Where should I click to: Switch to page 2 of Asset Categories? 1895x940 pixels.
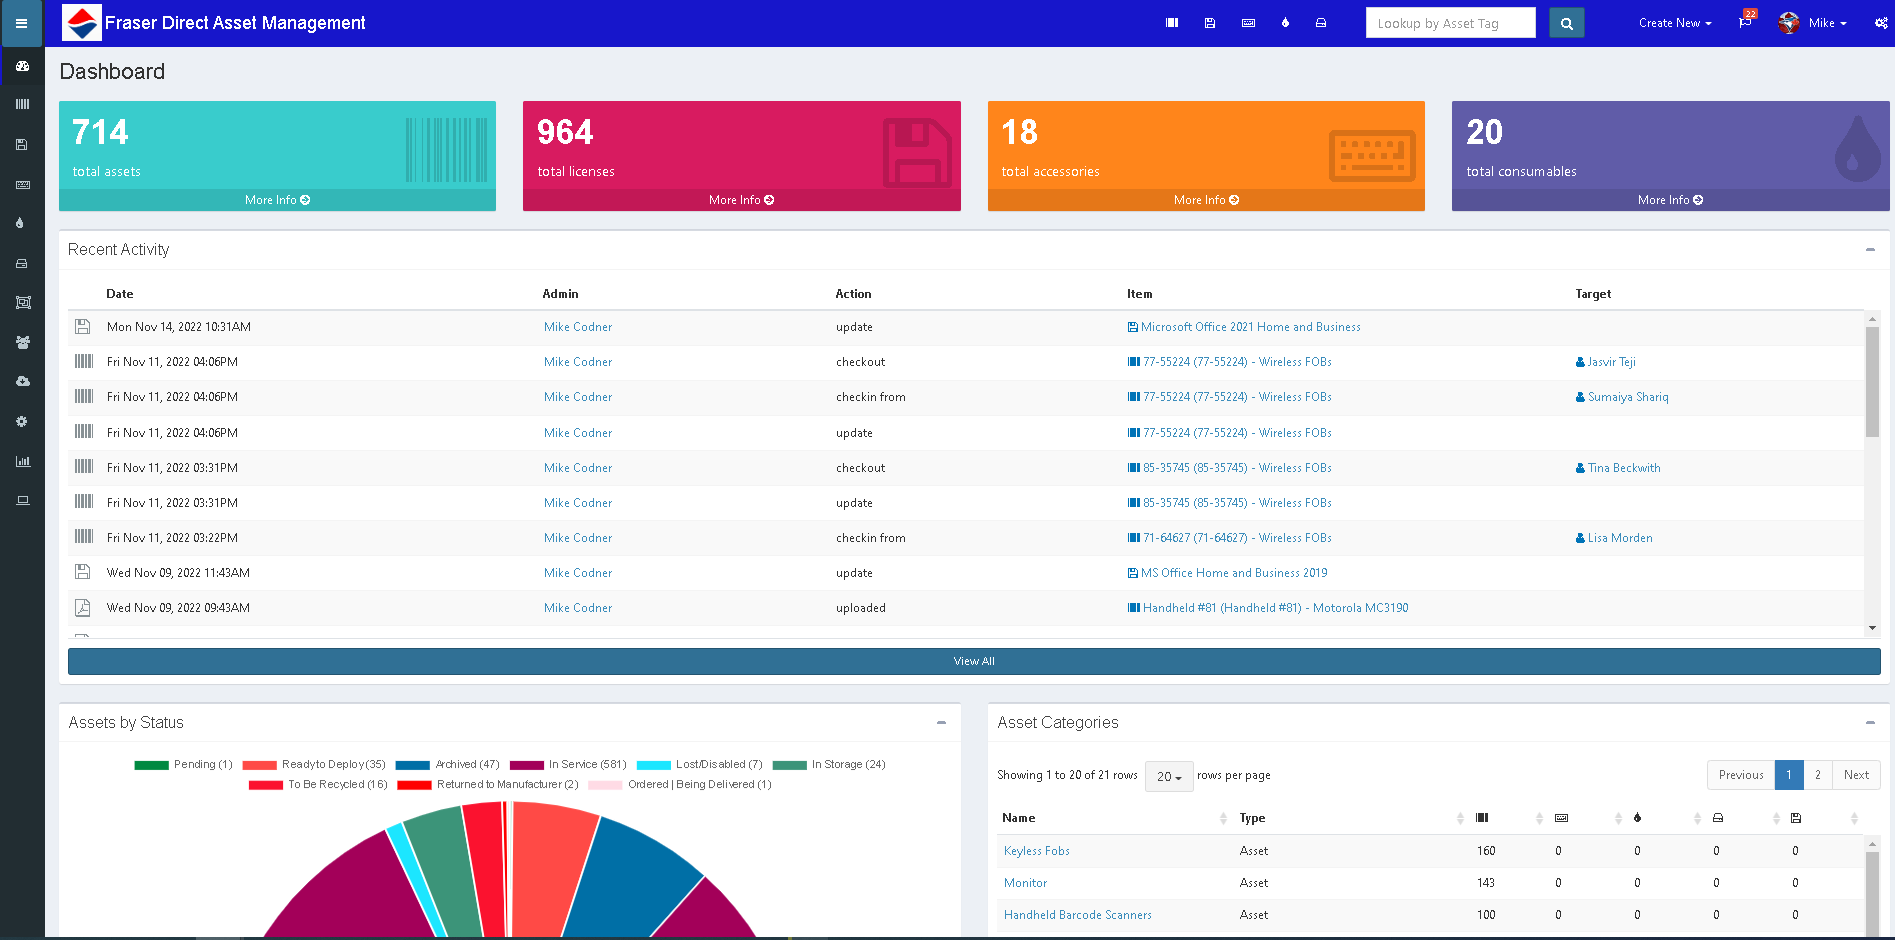tap(1818, 775)
